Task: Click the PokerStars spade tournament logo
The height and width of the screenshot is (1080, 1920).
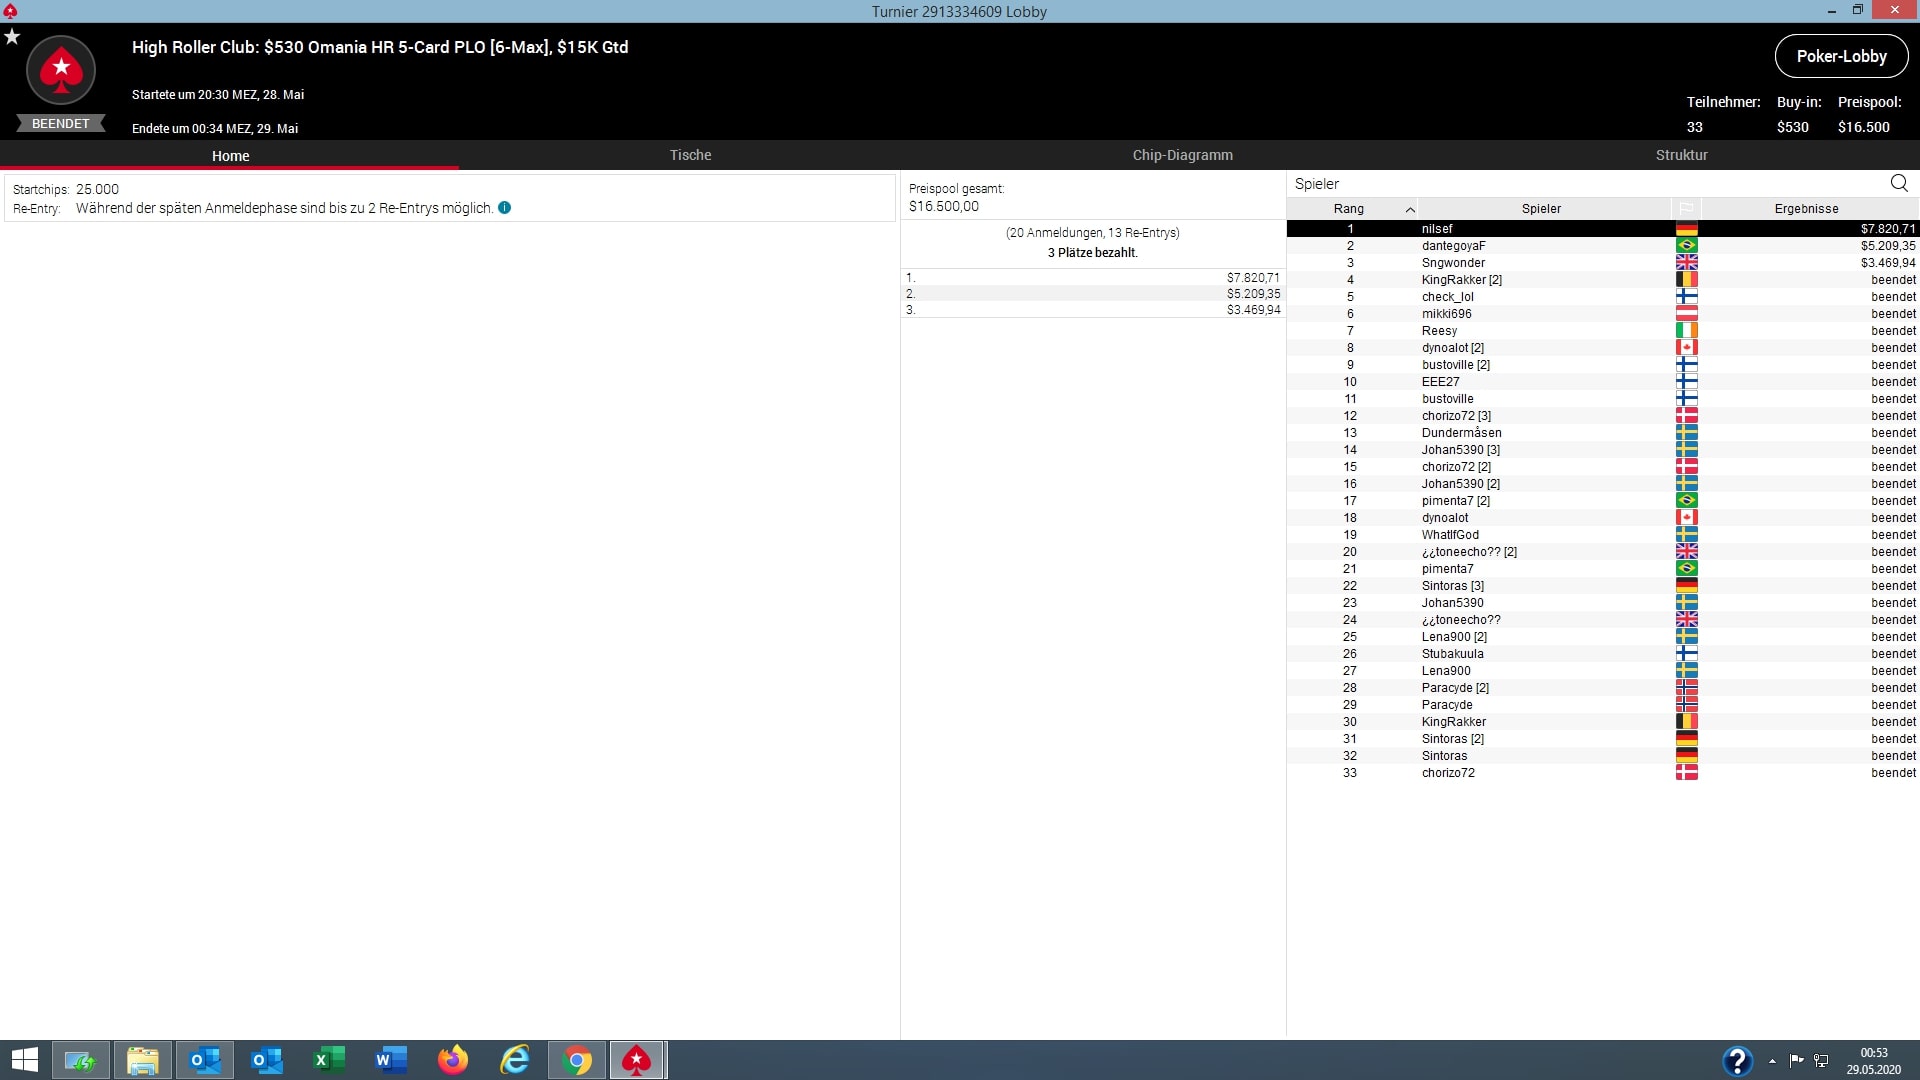Action: [x=61, y=70]
